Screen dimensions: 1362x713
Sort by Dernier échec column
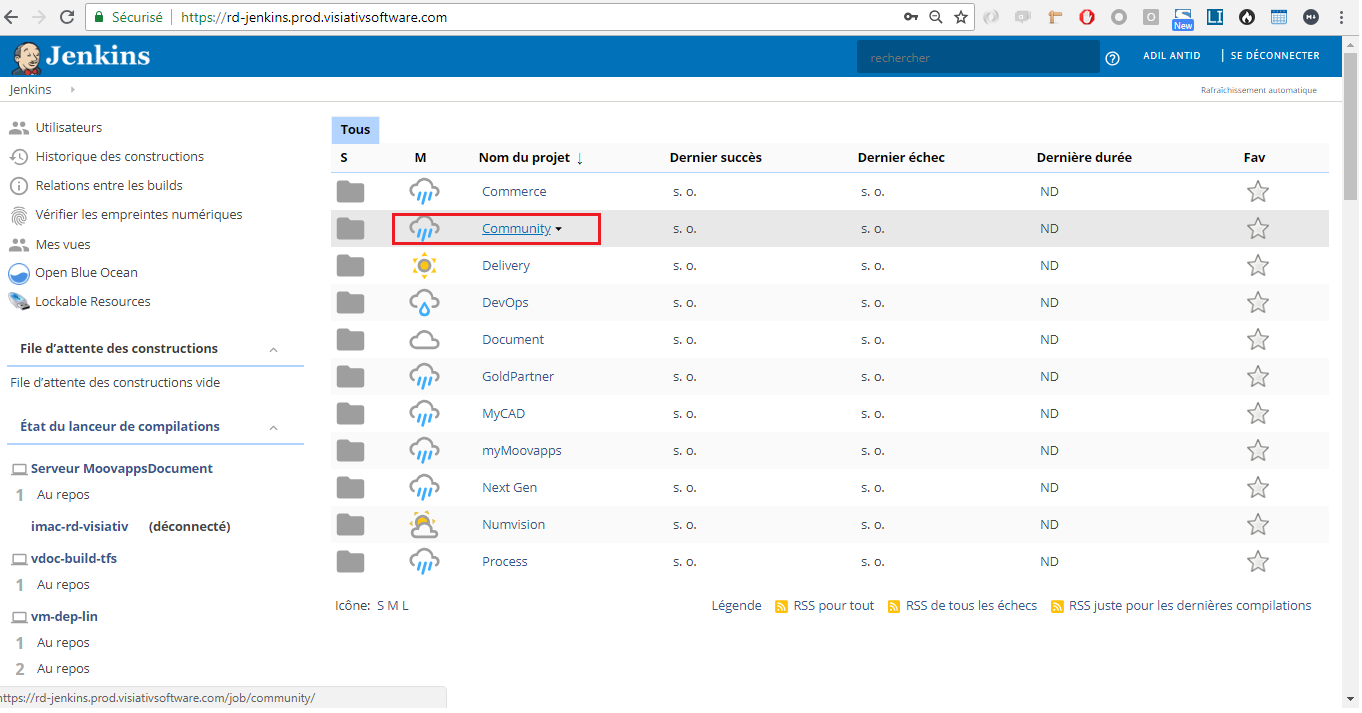point(901,158)
